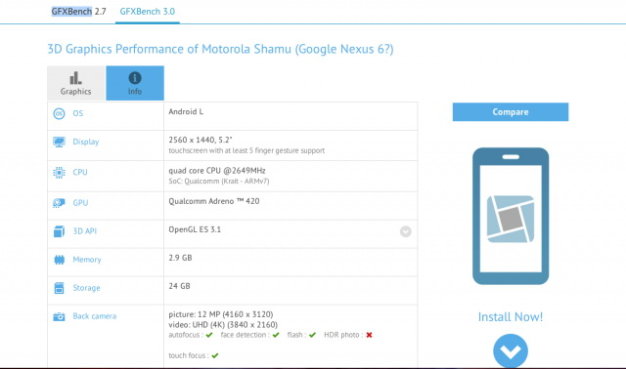Image resolution: width=626 pixels, height=369 pixels.
Task: Click 'picture: 12 MP (4160 x 3120)' text
Action: pyautogui.click(x=221, y=314)
